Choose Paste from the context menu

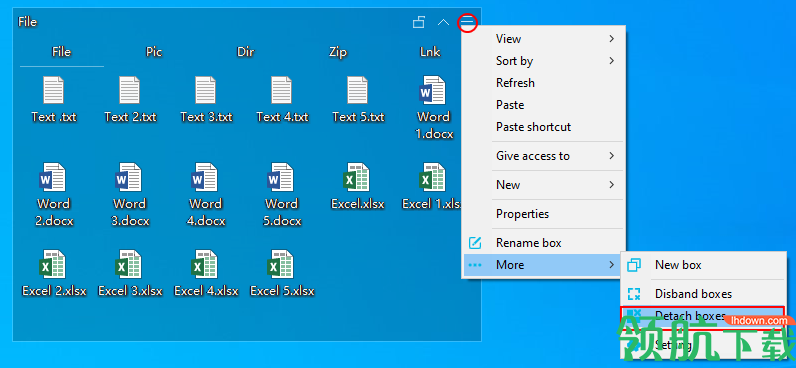point(543,105)
